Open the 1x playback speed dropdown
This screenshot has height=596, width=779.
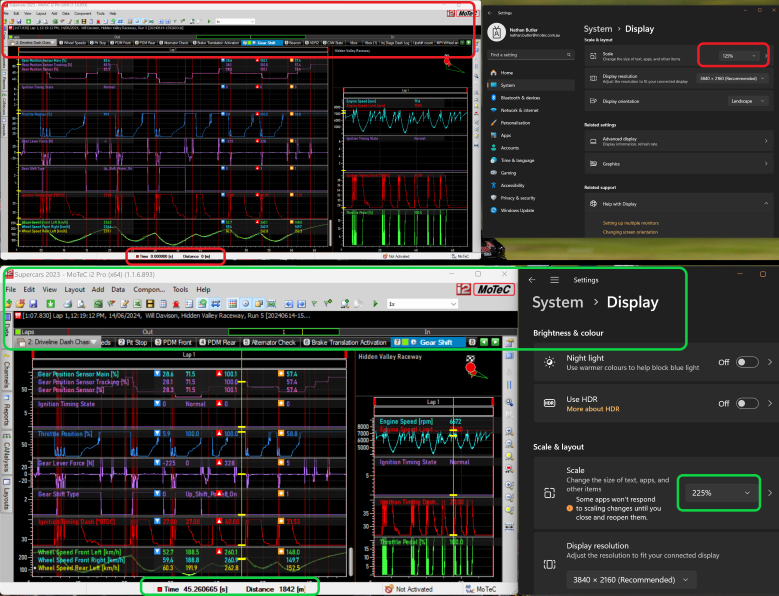point(422,303)
